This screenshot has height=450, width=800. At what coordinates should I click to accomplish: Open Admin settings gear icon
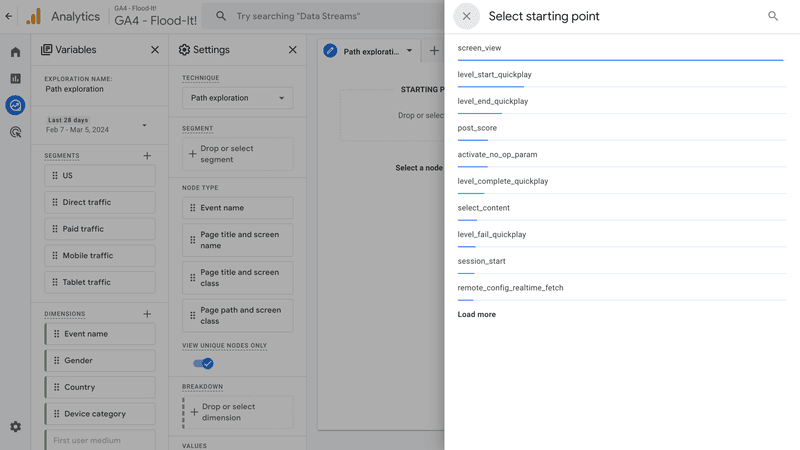[15, 427]
